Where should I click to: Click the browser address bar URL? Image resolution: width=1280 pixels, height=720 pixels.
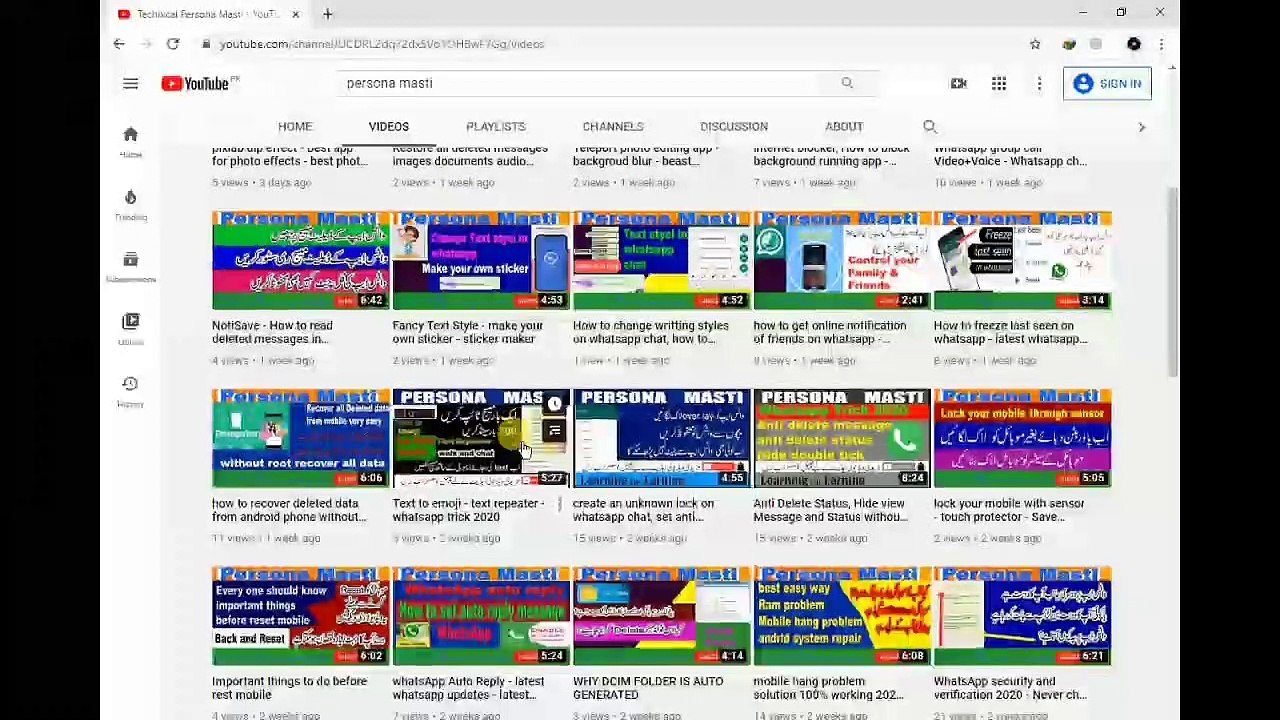pyautogui.click(x=382, y=44)
